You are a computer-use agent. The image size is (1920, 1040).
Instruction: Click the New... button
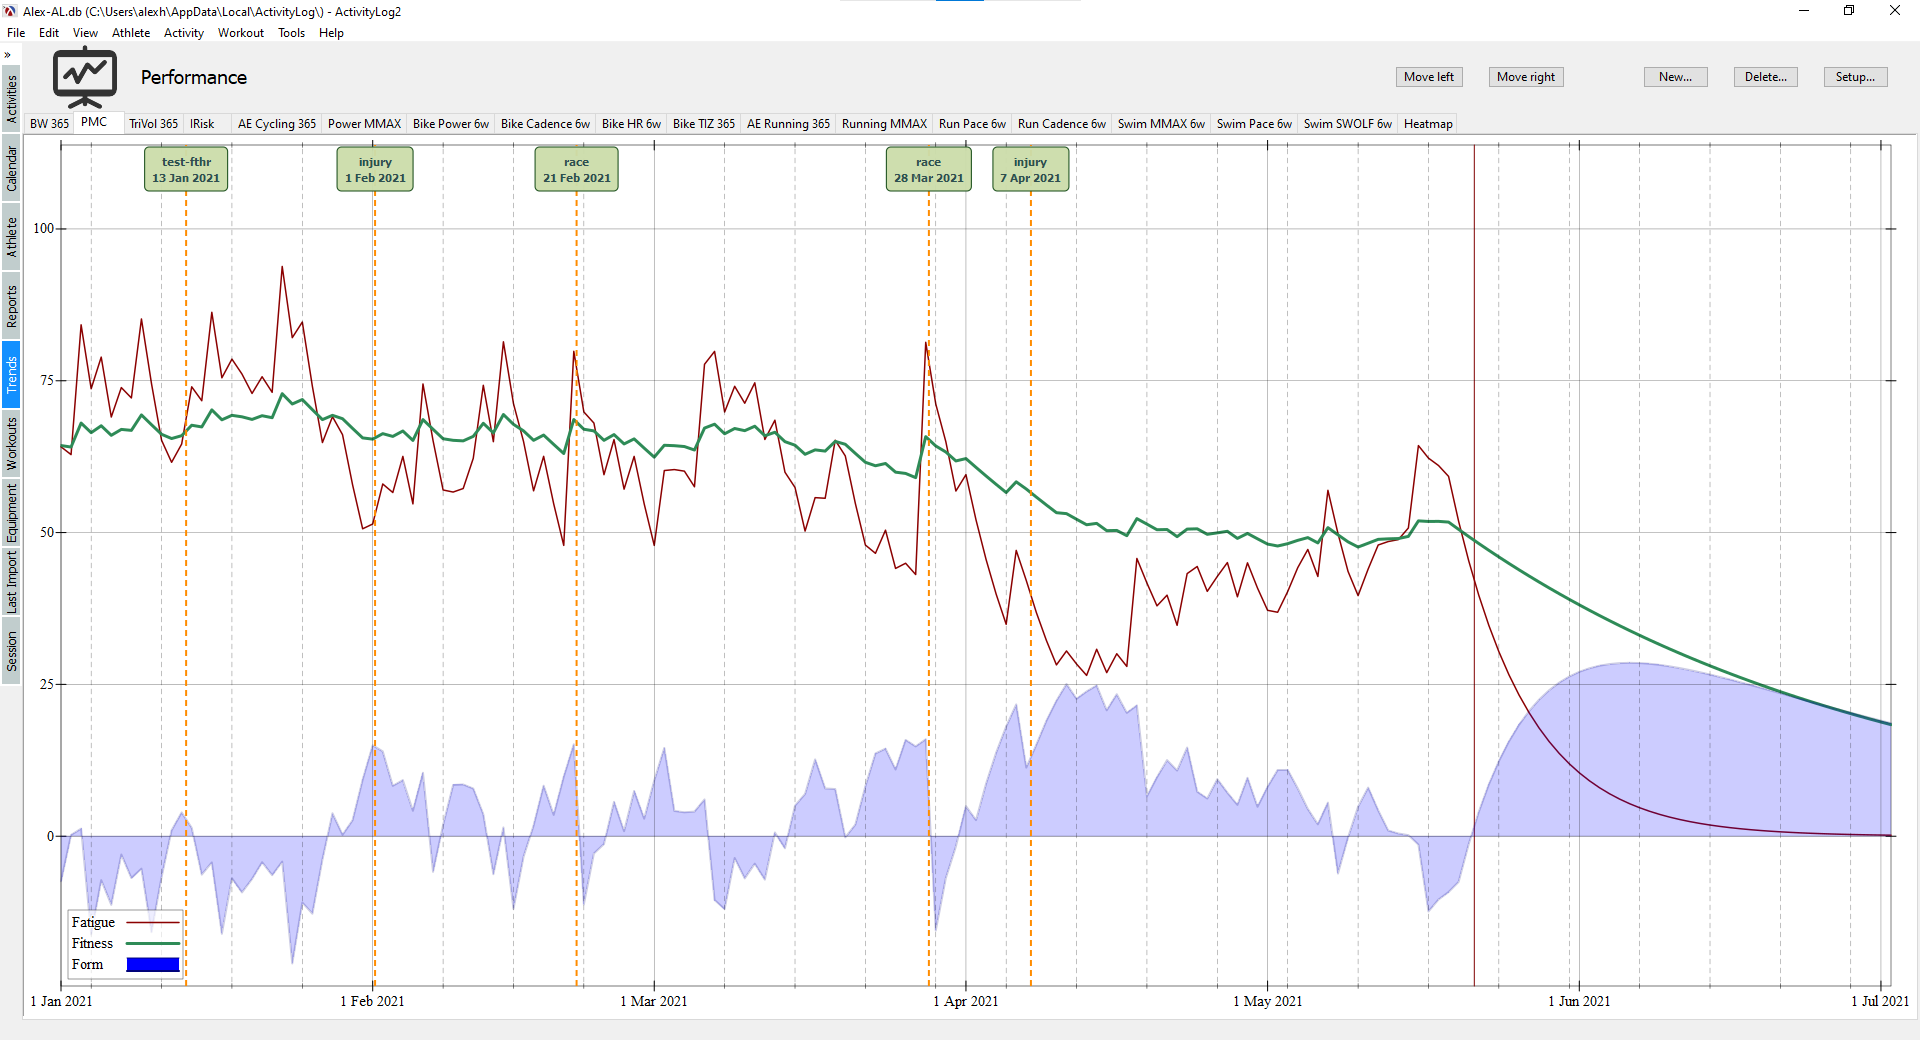coord(1675,77)
